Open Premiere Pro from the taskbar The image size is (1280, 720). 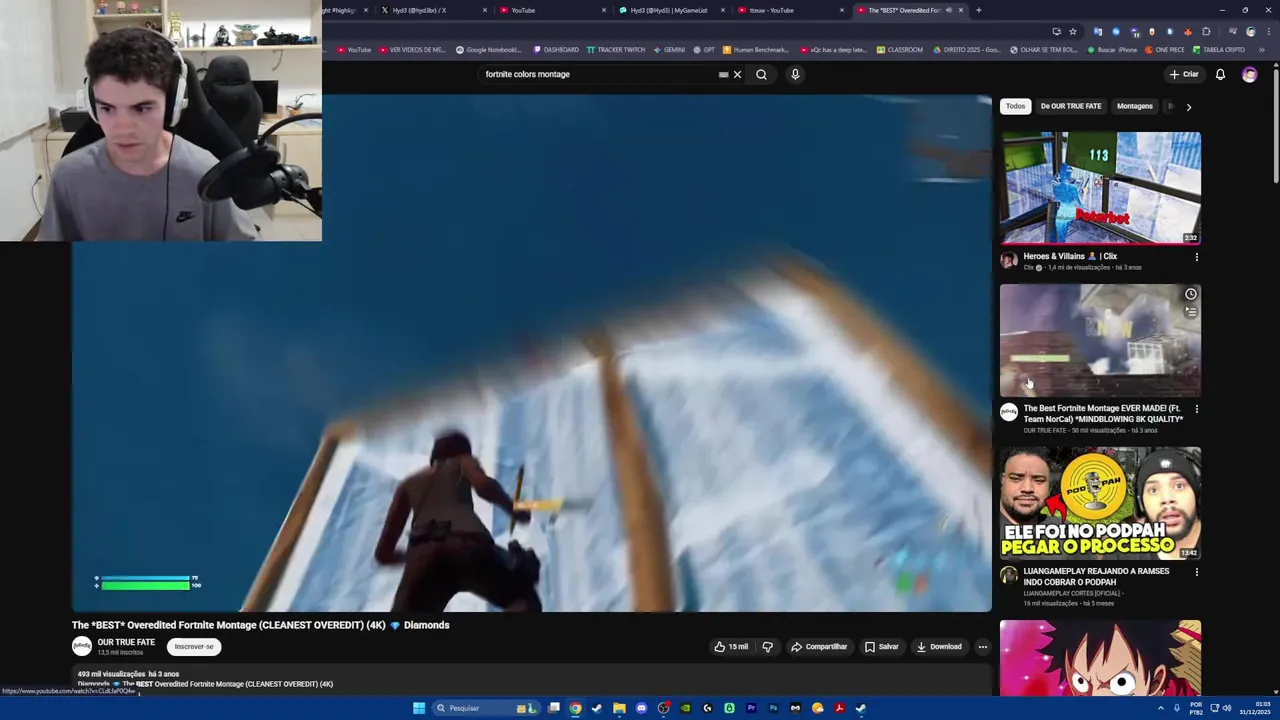pyautogui.click(x=751, y=708)
